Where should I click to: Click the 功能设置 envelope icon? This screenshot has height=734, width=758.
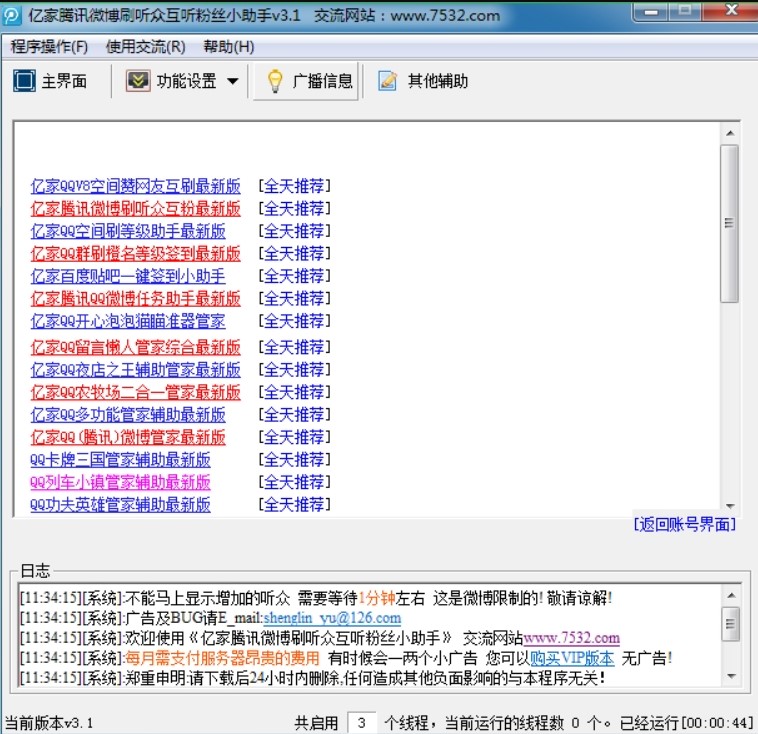(x=138, y=81)
